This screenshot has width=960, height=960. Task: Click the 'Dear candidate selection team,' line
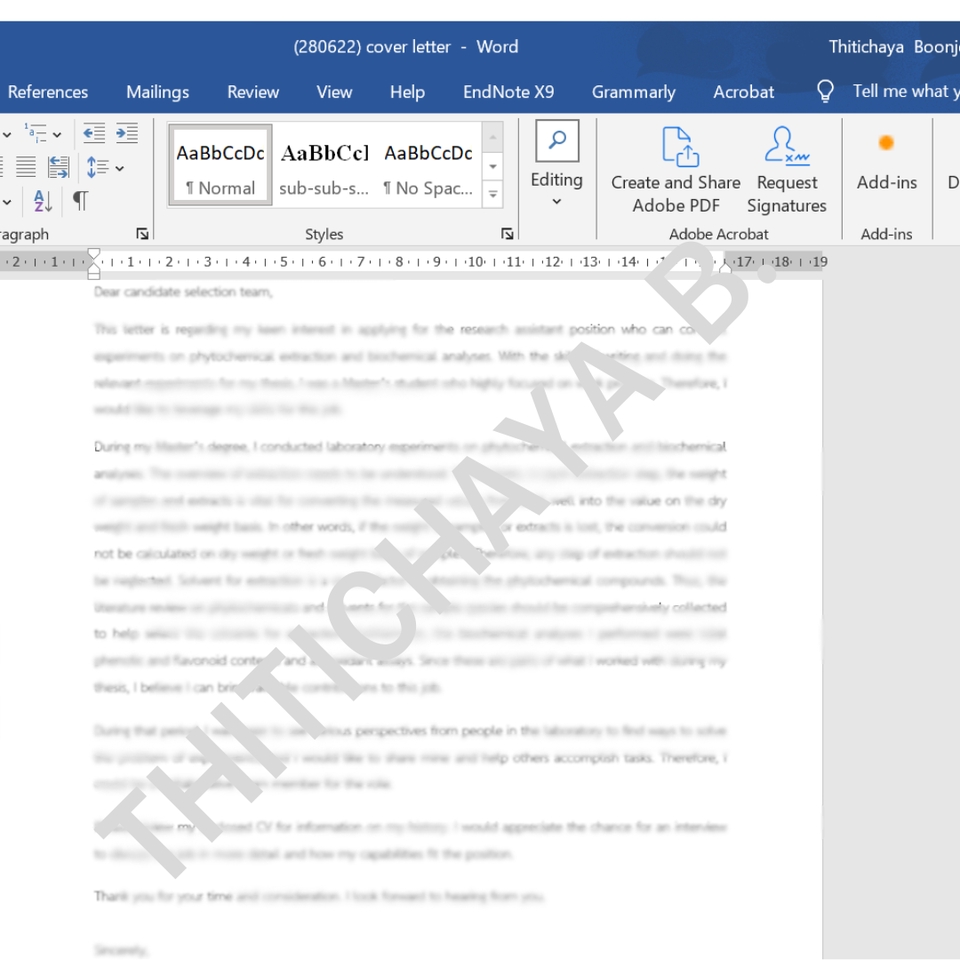183,292
